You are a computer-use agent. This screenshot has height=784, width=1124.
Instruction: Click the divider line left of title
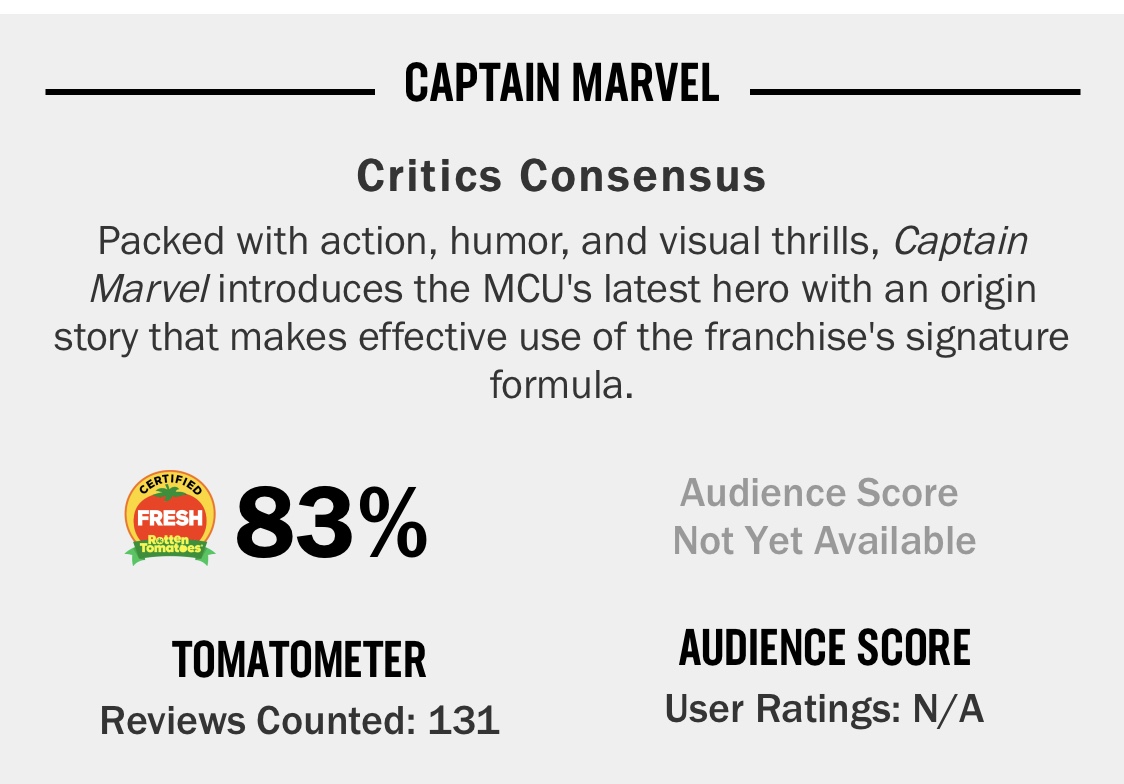pyautogui.click(x=210, y=92)
